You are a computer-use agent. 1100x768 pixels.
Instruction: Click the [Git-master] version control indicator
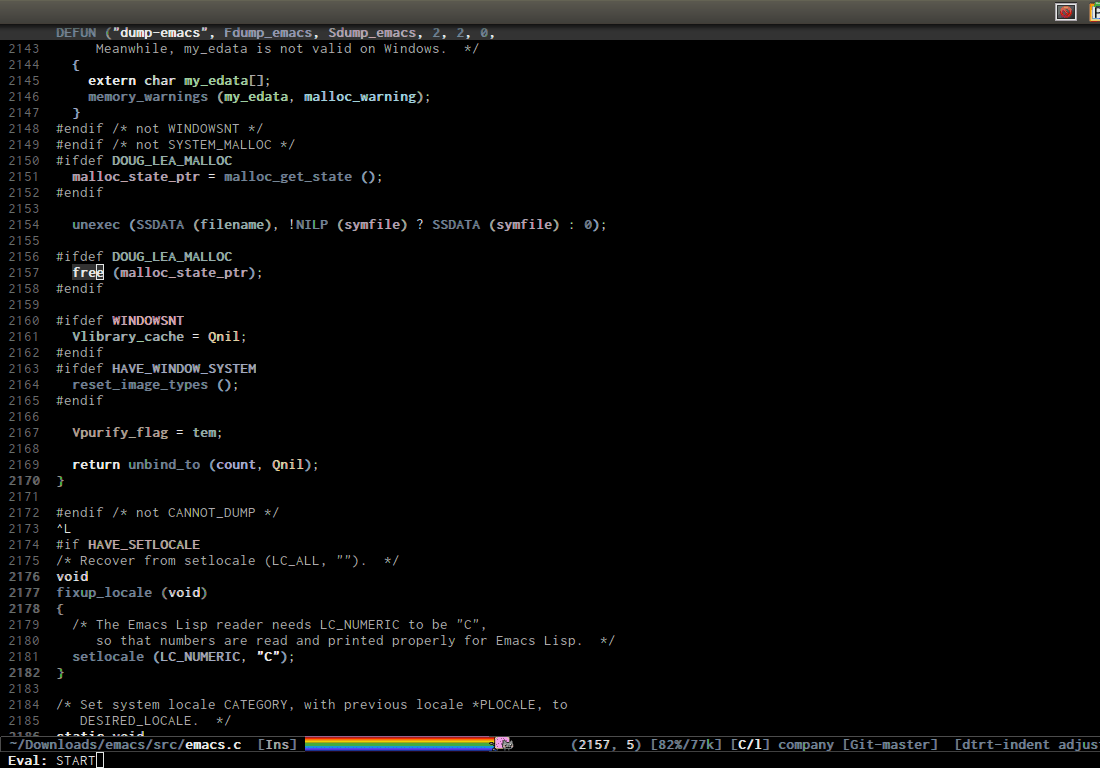coord(890,744)
